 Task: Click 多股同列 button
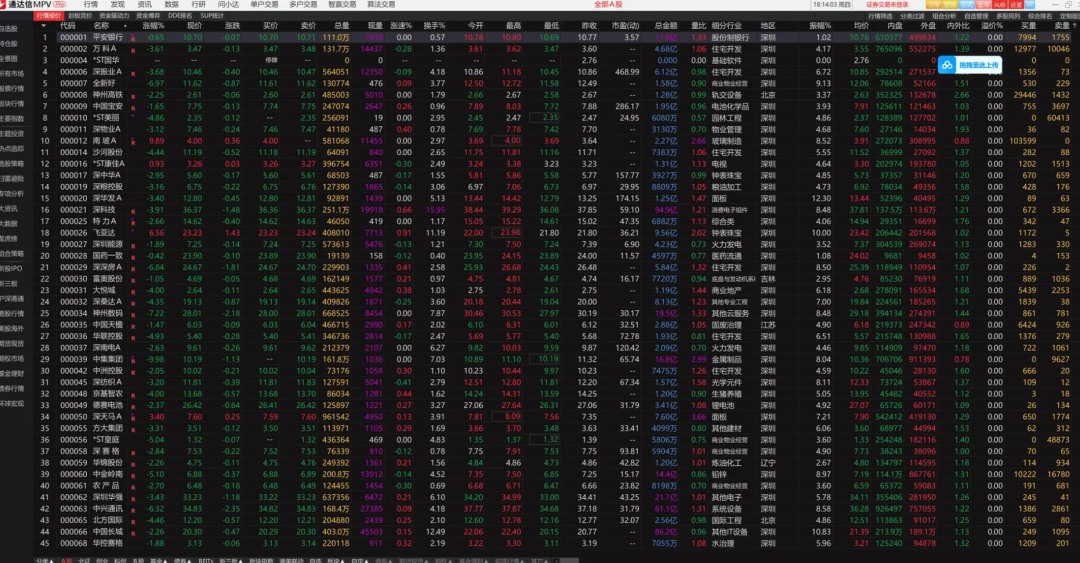click(1008, 16)
